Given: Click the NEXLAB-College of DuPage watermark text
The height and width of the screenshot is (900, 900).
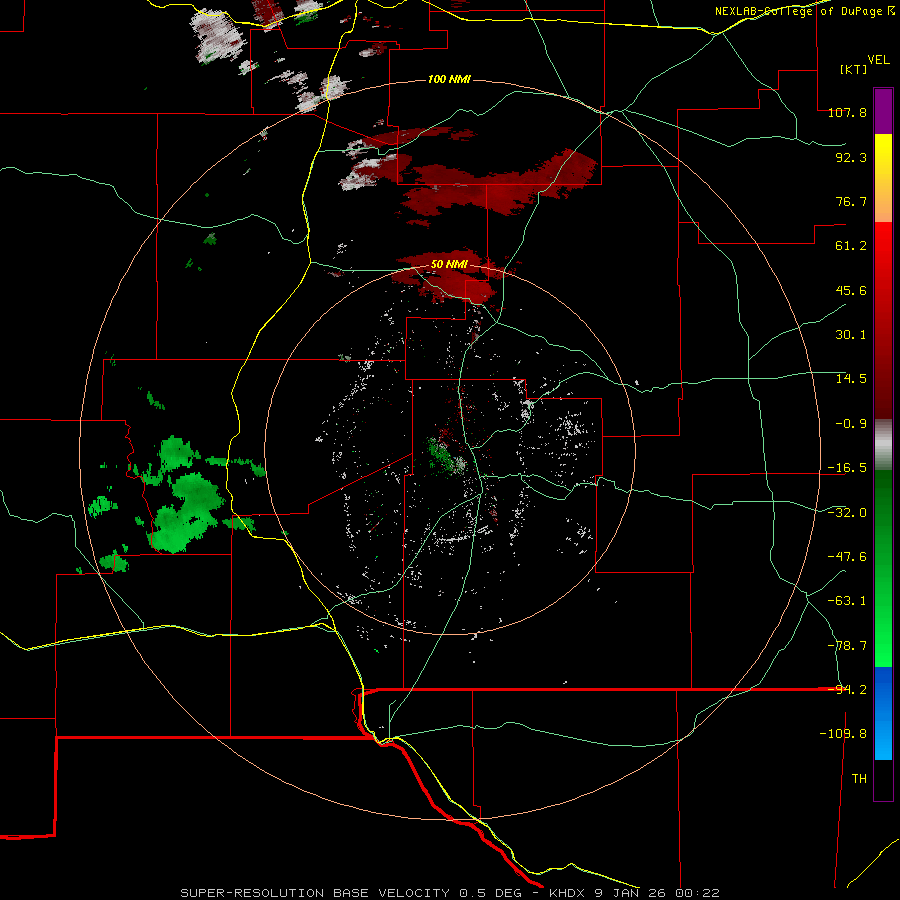Looking at the screenshot, I should [805, 11].
